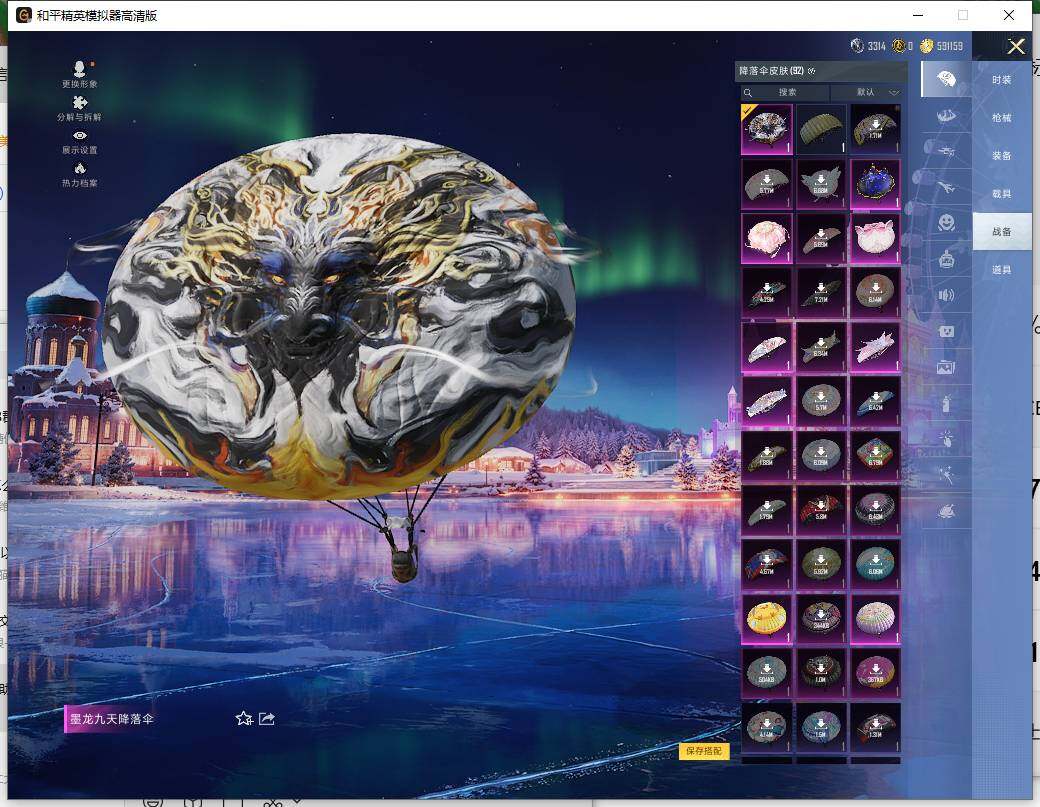Select the airplane category icon in the sidebar
The width and height of the screenshot is (1040, 807).
pos(946,188)
